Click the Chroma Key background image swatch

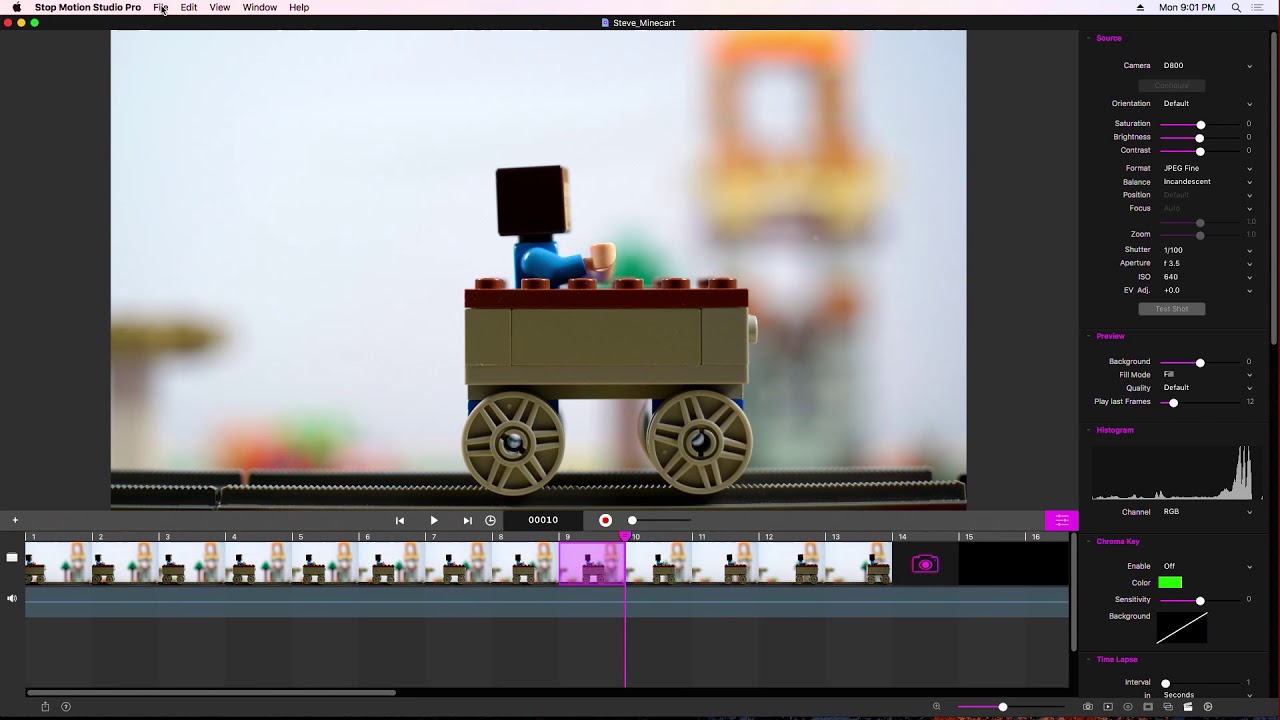[x=1182, y=628]
